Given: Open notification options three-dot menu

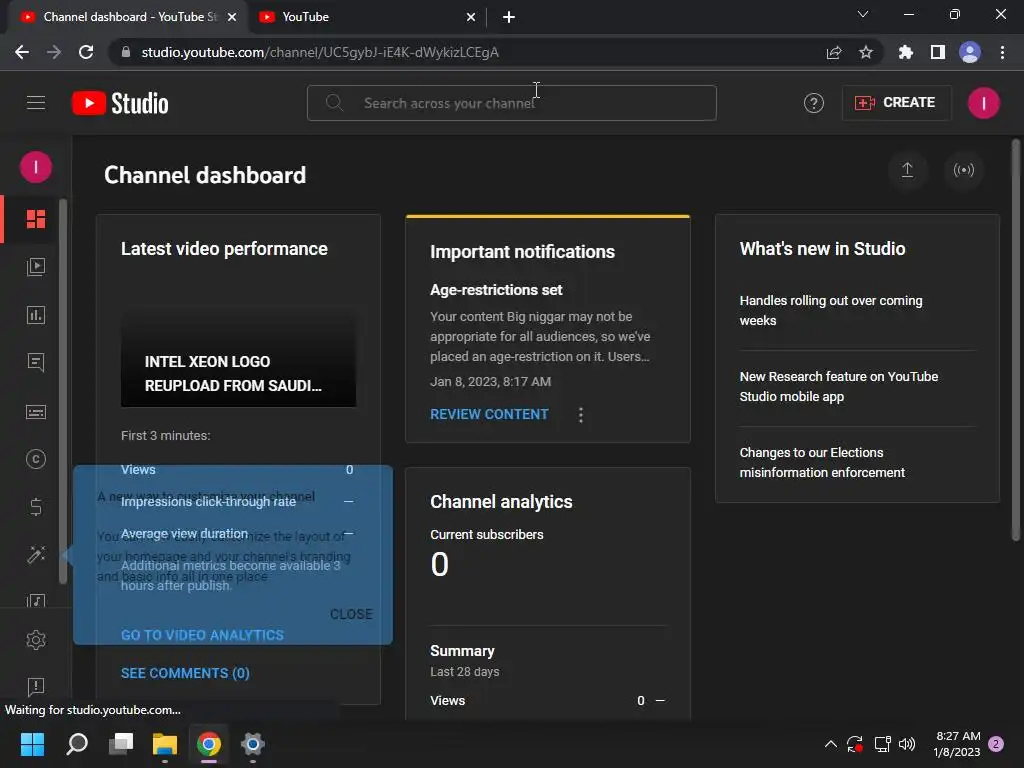Looking at the screenshot, I should coord(581,415).
